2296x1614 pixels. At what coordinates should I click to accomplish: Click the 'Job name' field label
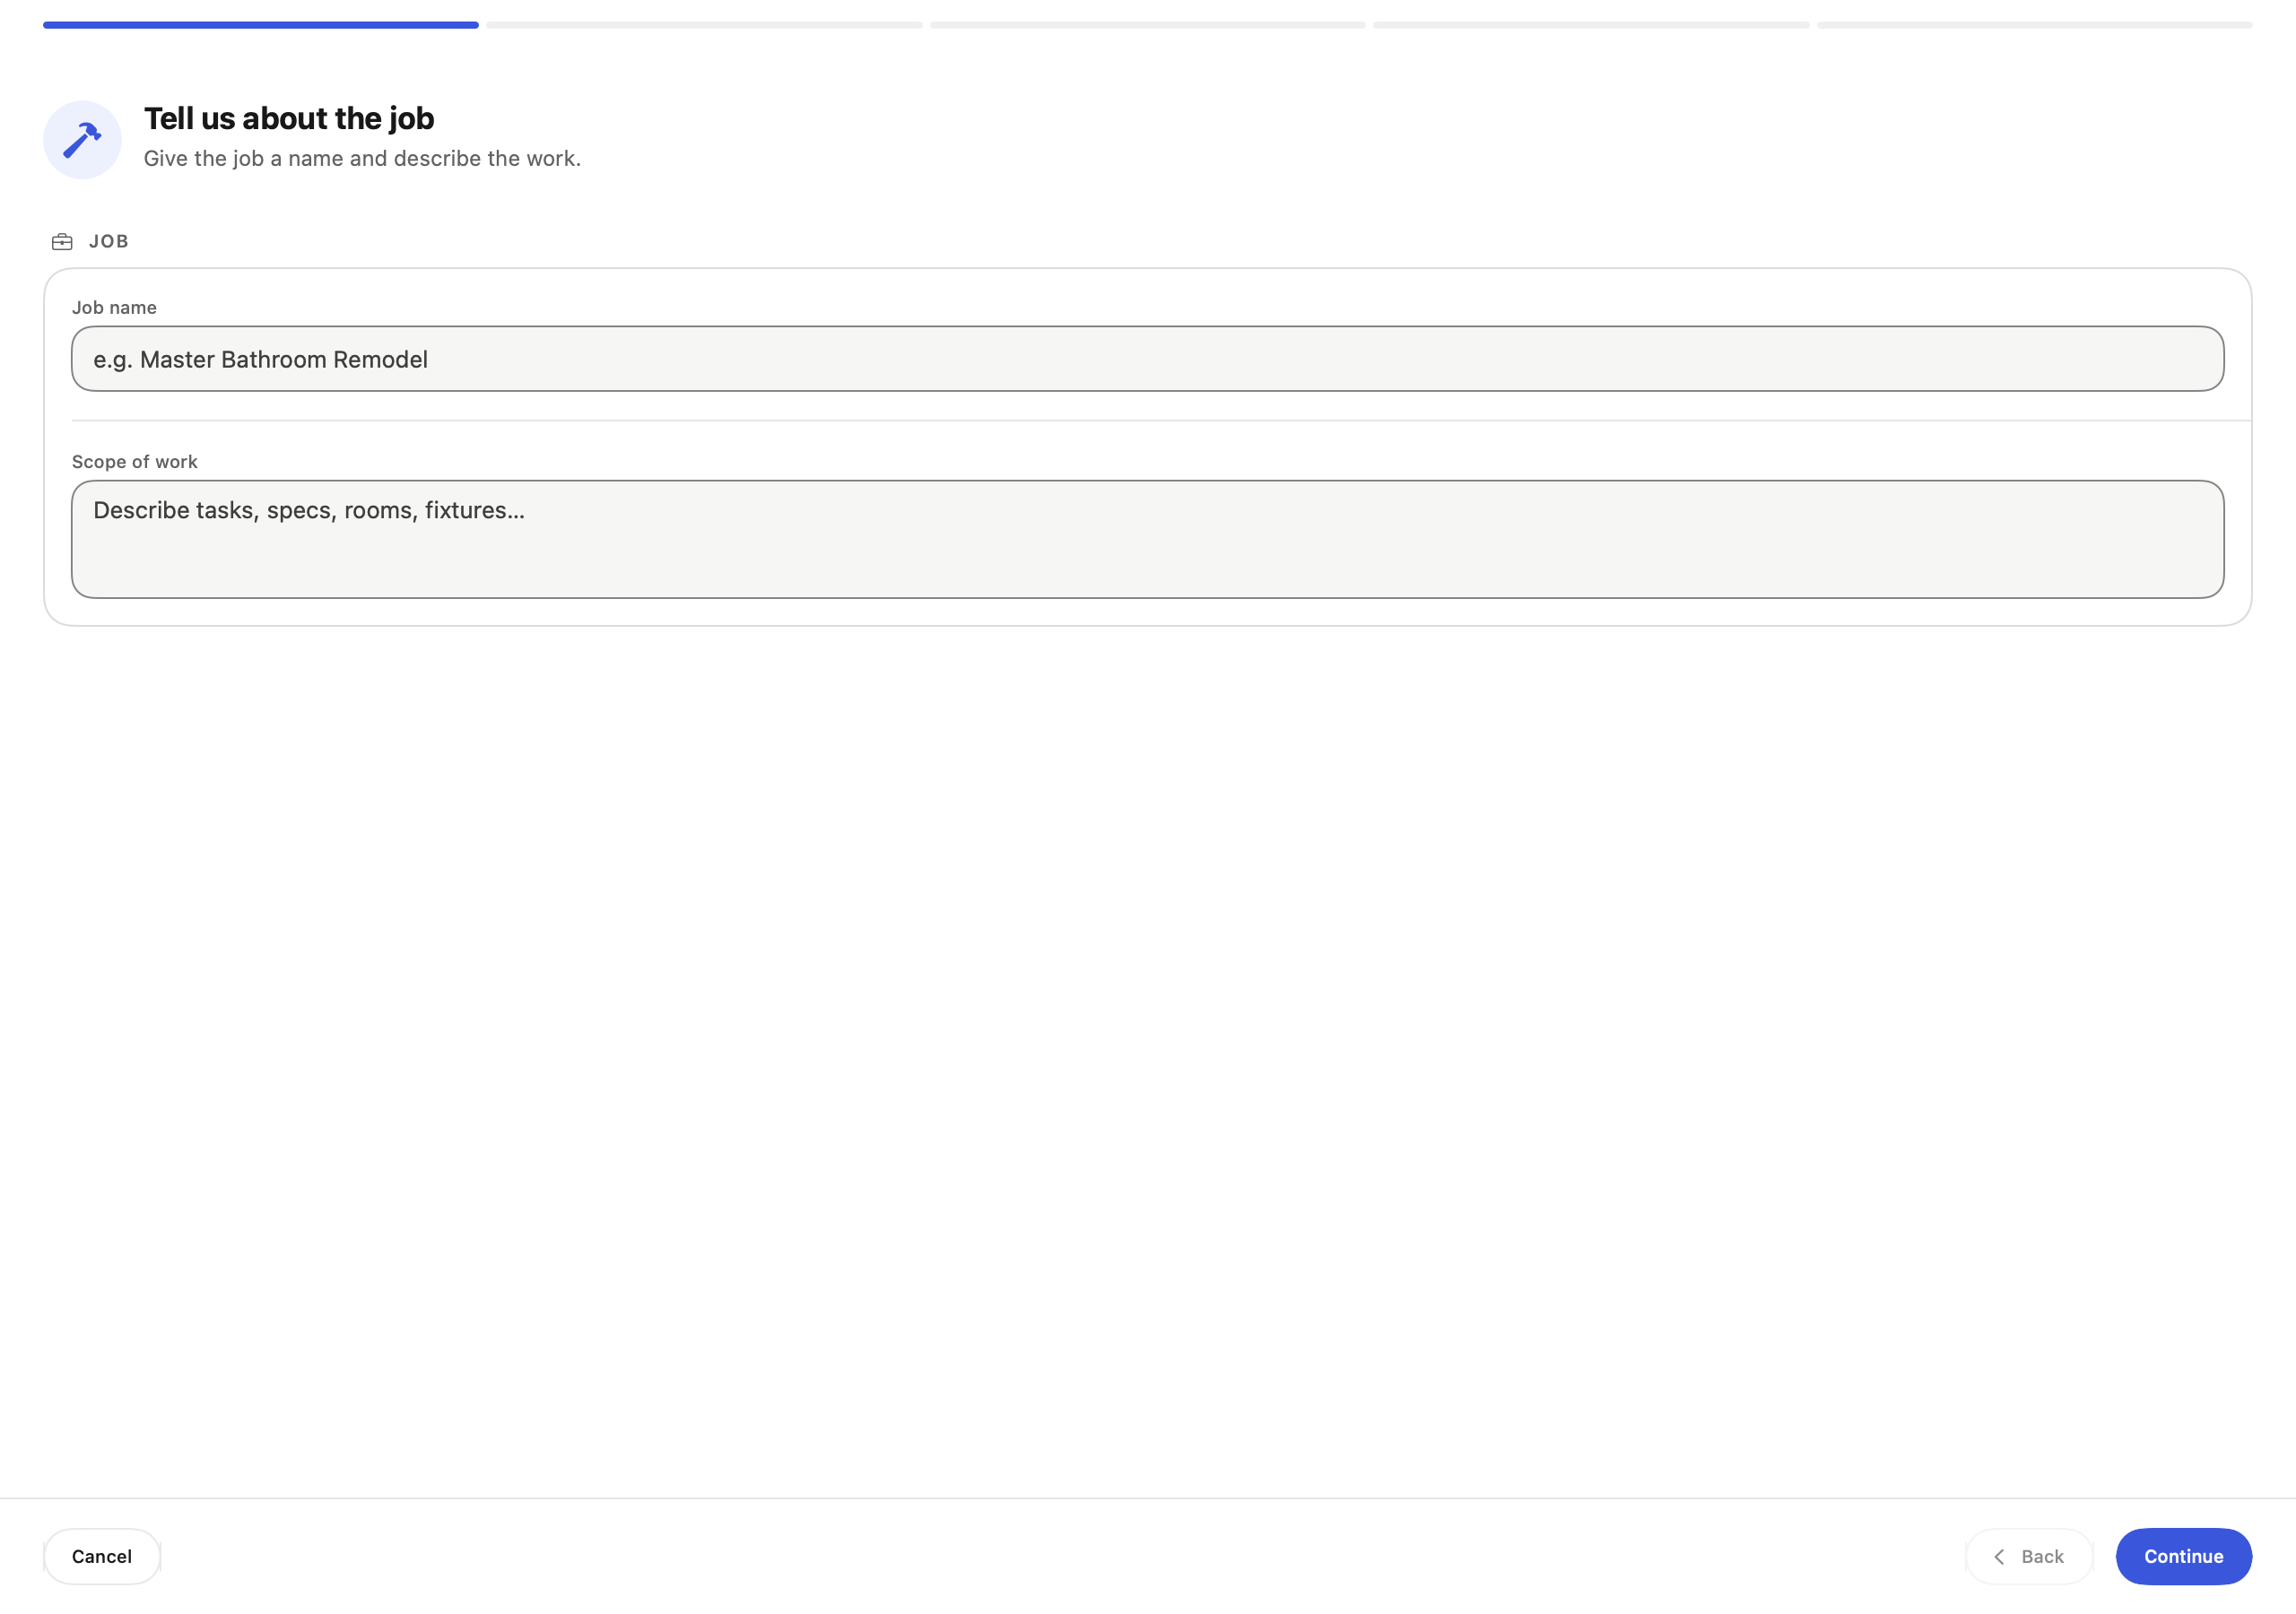coord(114,307)
